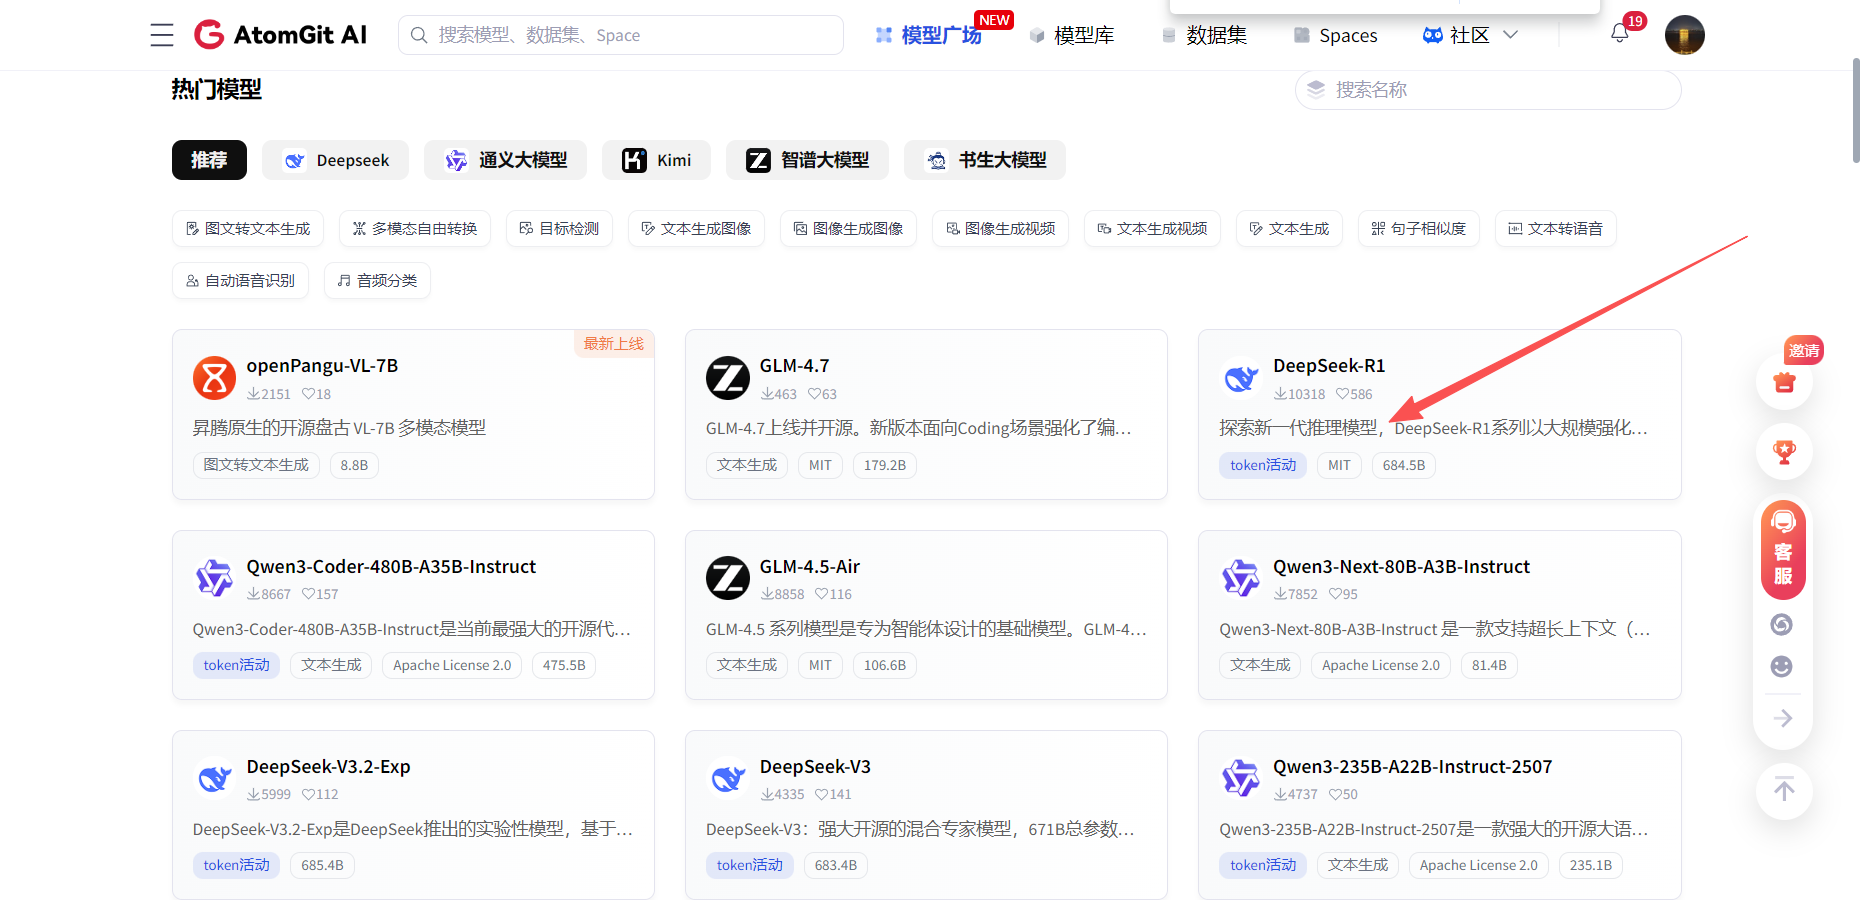Click the AtomGit AI logo
Viewport: 1860px width, 900px height.
[x=280, y=35]
